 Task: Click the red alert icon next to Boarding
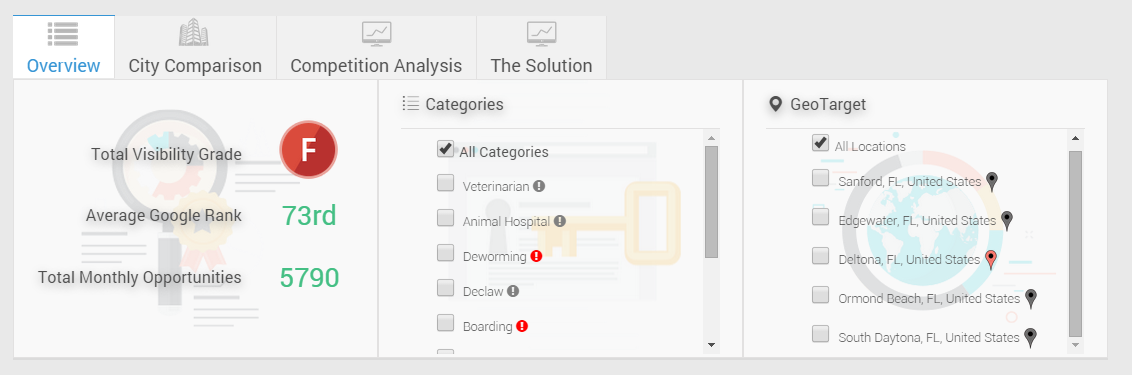[x=522, y=326]
